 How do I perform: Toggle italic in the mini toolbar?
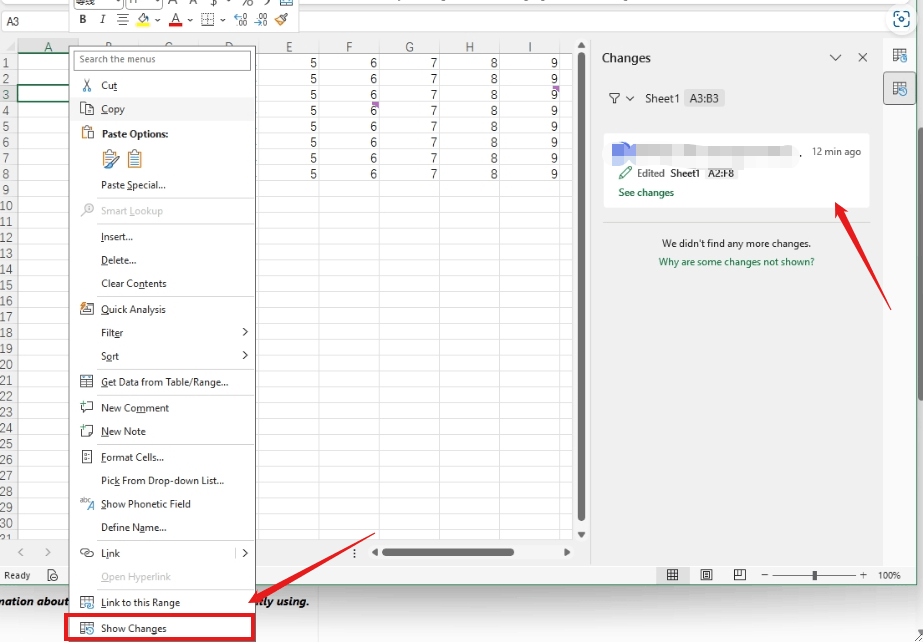[x=102, y=19]
